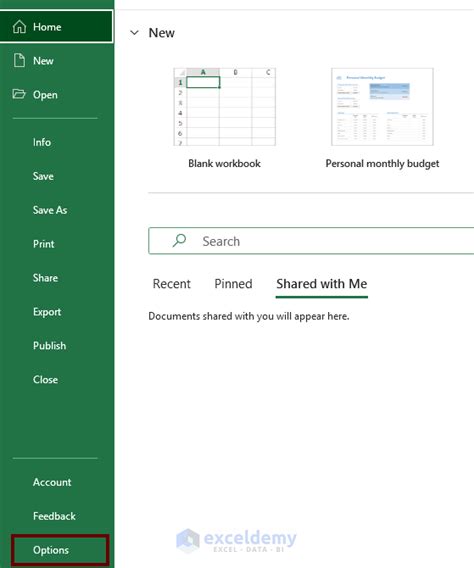Click the magnifying glass search icon
The width and height of the screenshot is (474, 568).
coord(179,240)
